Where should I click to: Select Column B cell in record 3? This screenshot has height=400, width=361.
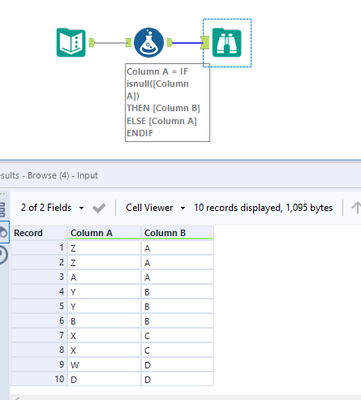point(177,277)
